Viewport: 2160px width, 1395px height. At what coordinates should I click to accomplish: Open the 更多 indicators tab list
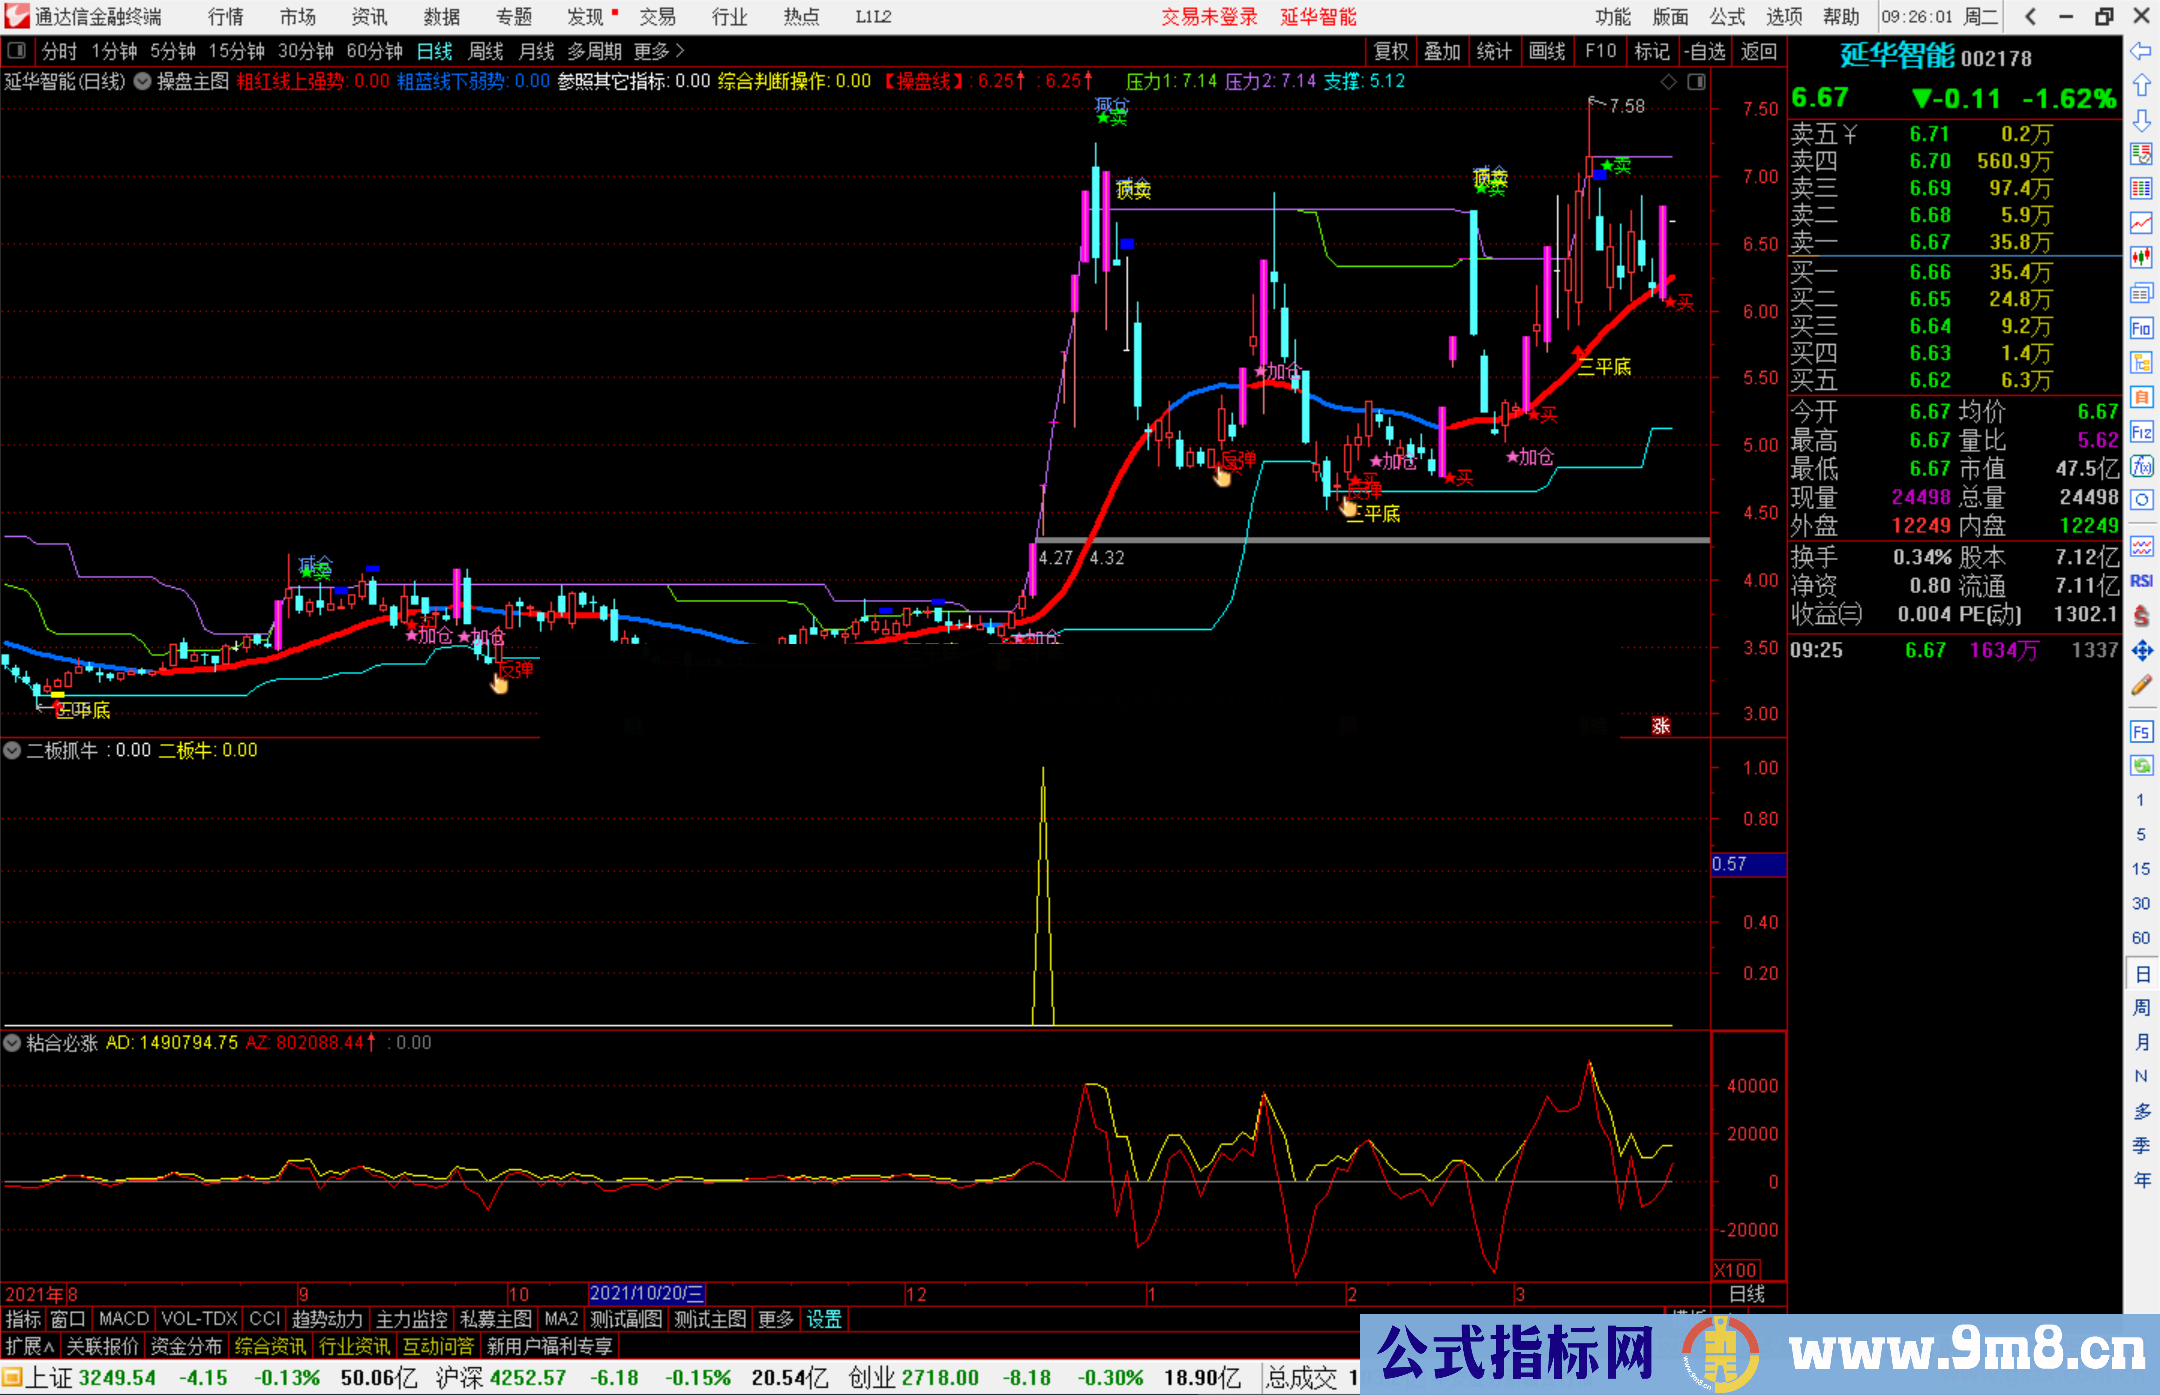coord(775,1319)
